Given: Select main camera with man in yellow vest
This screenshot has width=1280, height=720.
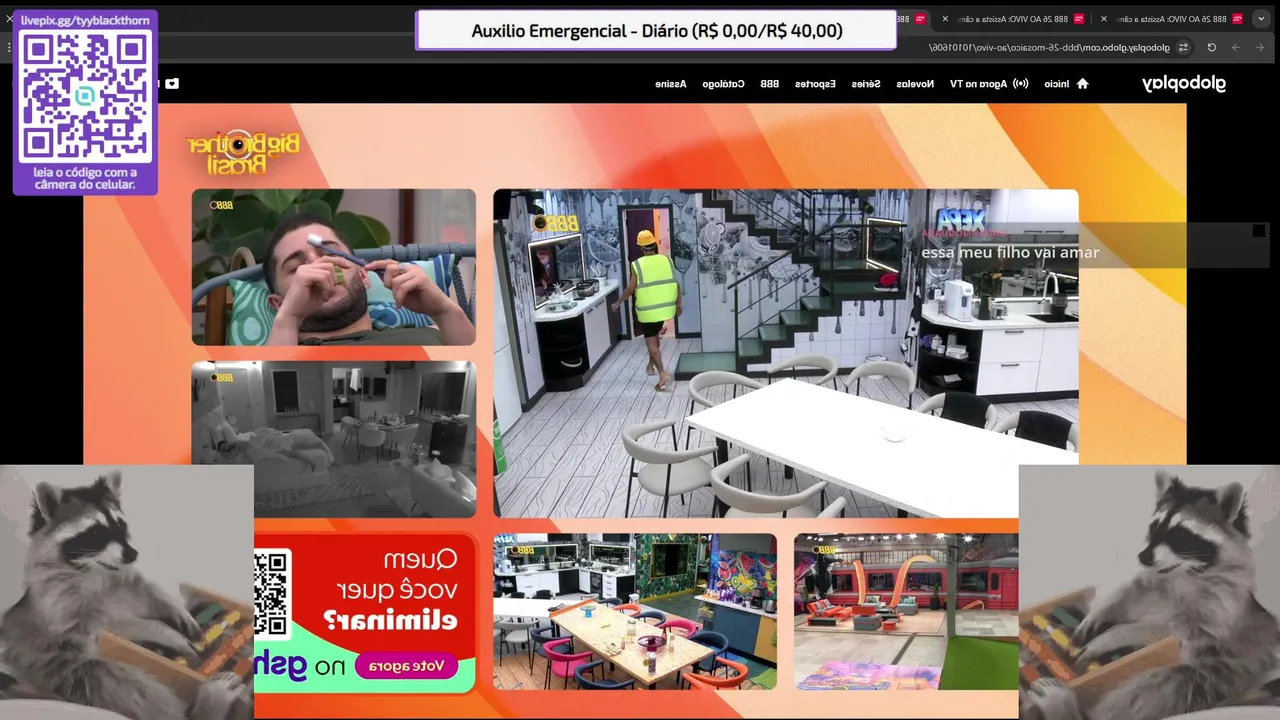Looking at the screenshot, I should point(785,352).
